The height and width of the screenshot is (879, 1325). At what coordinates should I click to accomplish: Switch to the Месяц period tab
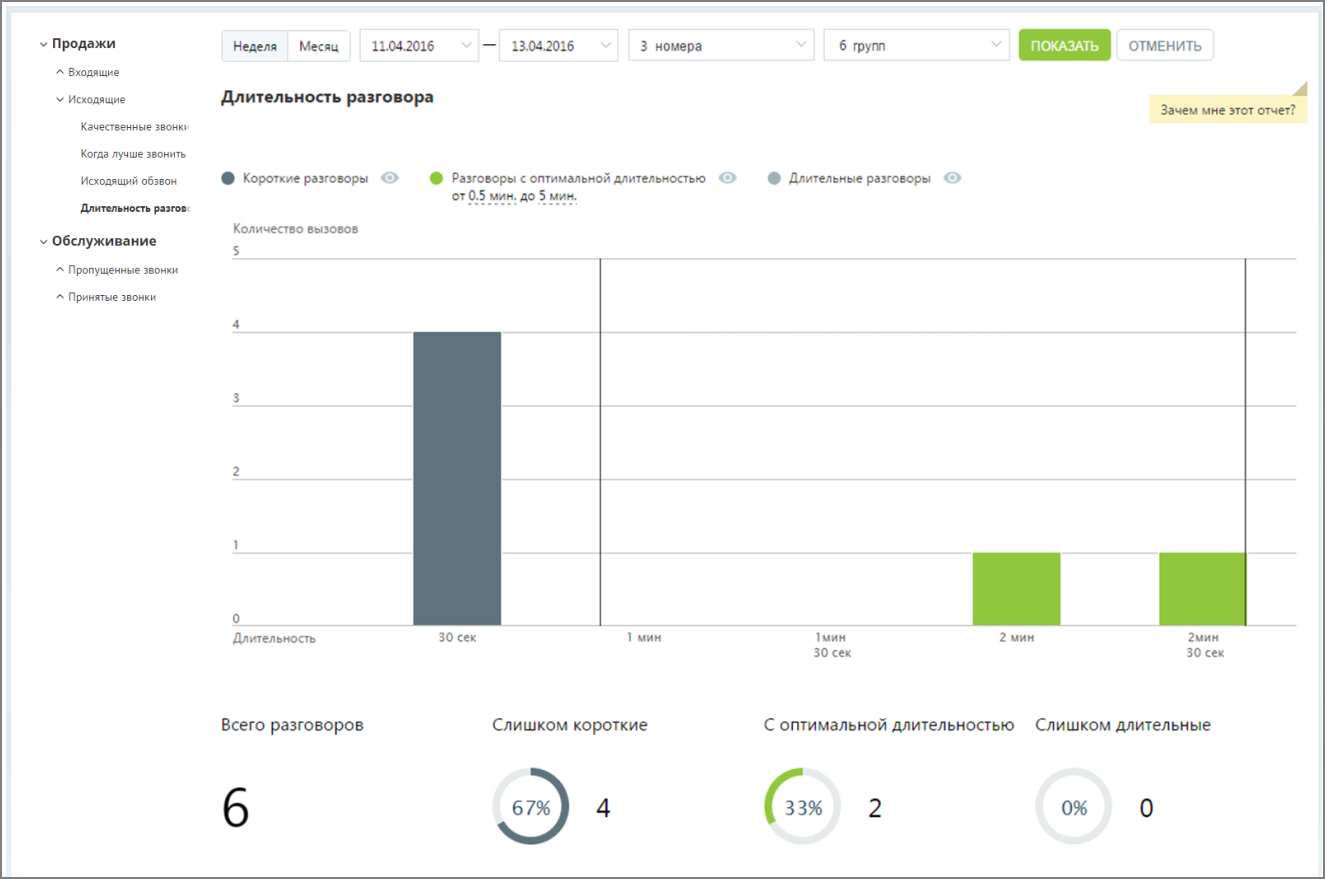[319, 46]
